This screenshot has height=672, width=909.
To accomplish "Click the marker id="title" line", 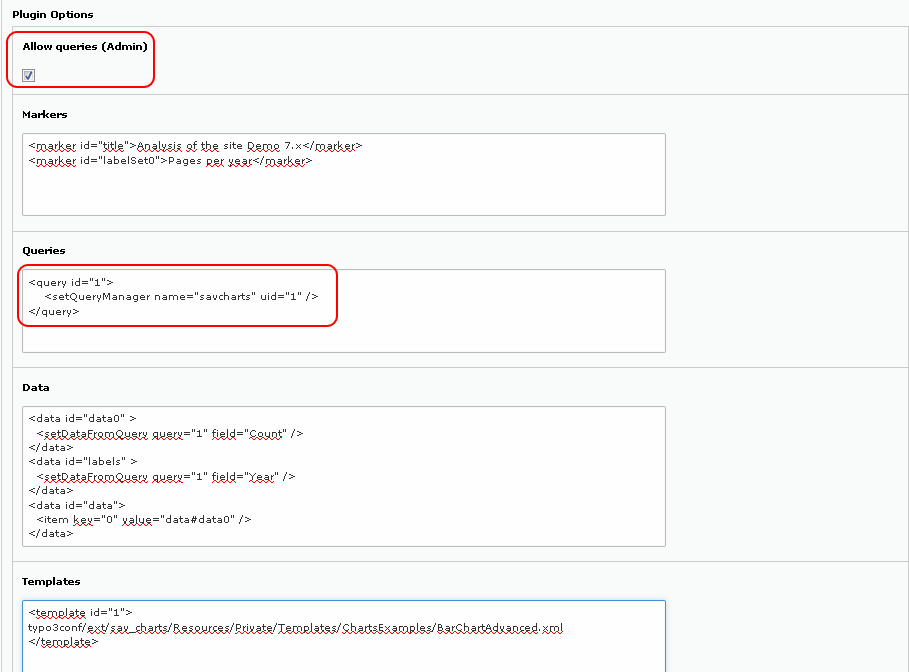I will coord(195,146).
